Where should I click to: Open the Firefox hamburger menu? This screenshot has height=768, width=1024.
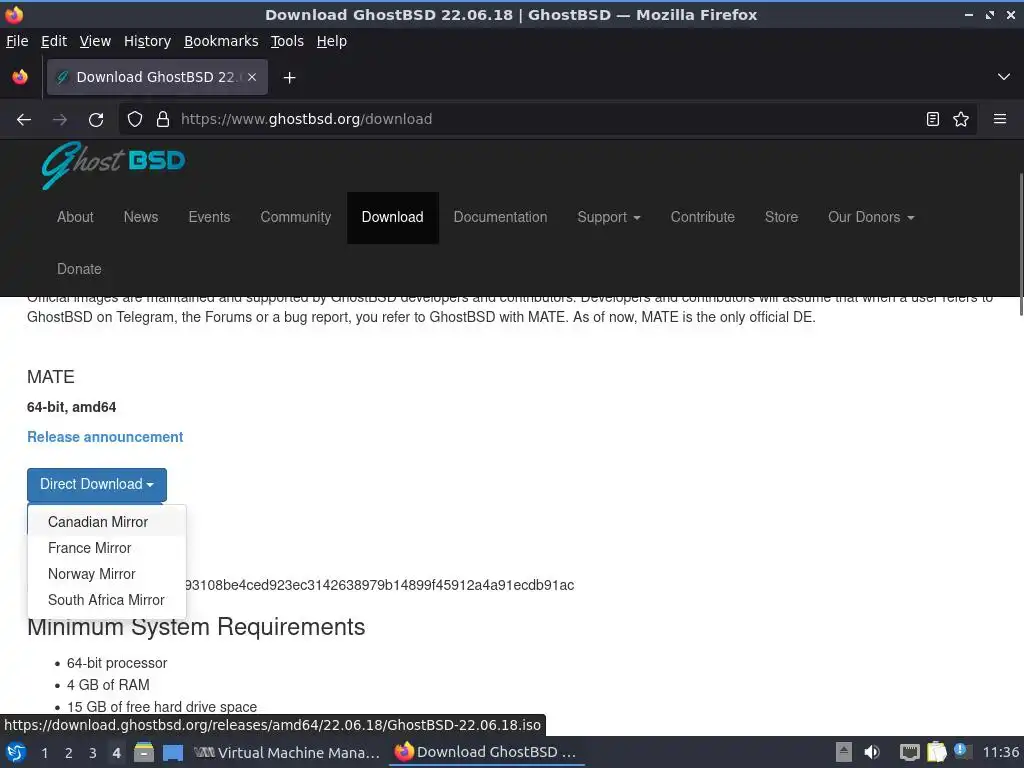pos(1000,119)
